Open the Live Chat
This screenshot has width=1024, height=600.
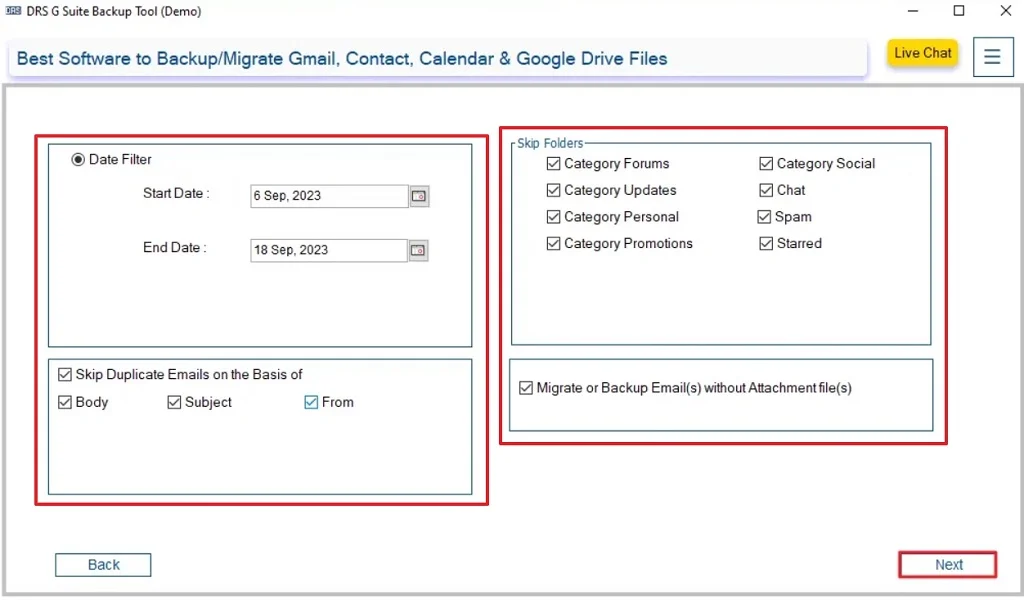tap(921, 53)
